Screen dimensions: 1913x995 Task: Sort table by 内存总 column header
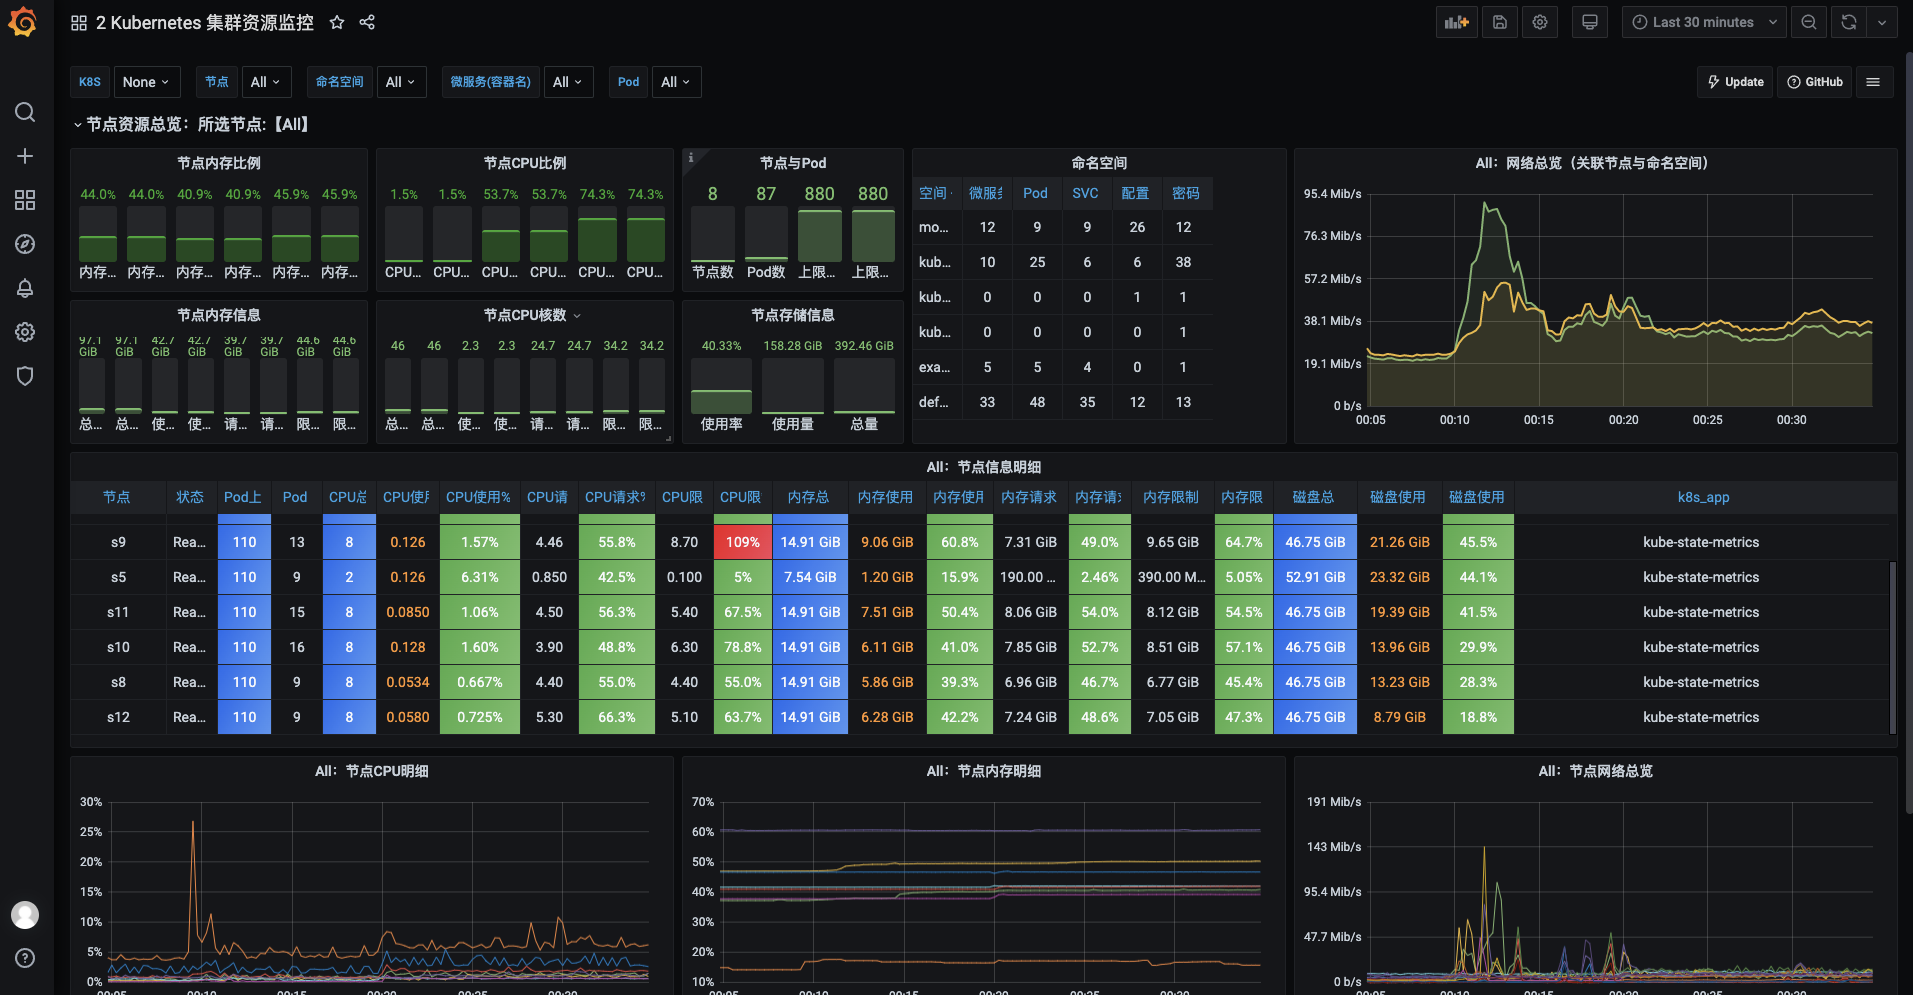(x=808, y=497)
